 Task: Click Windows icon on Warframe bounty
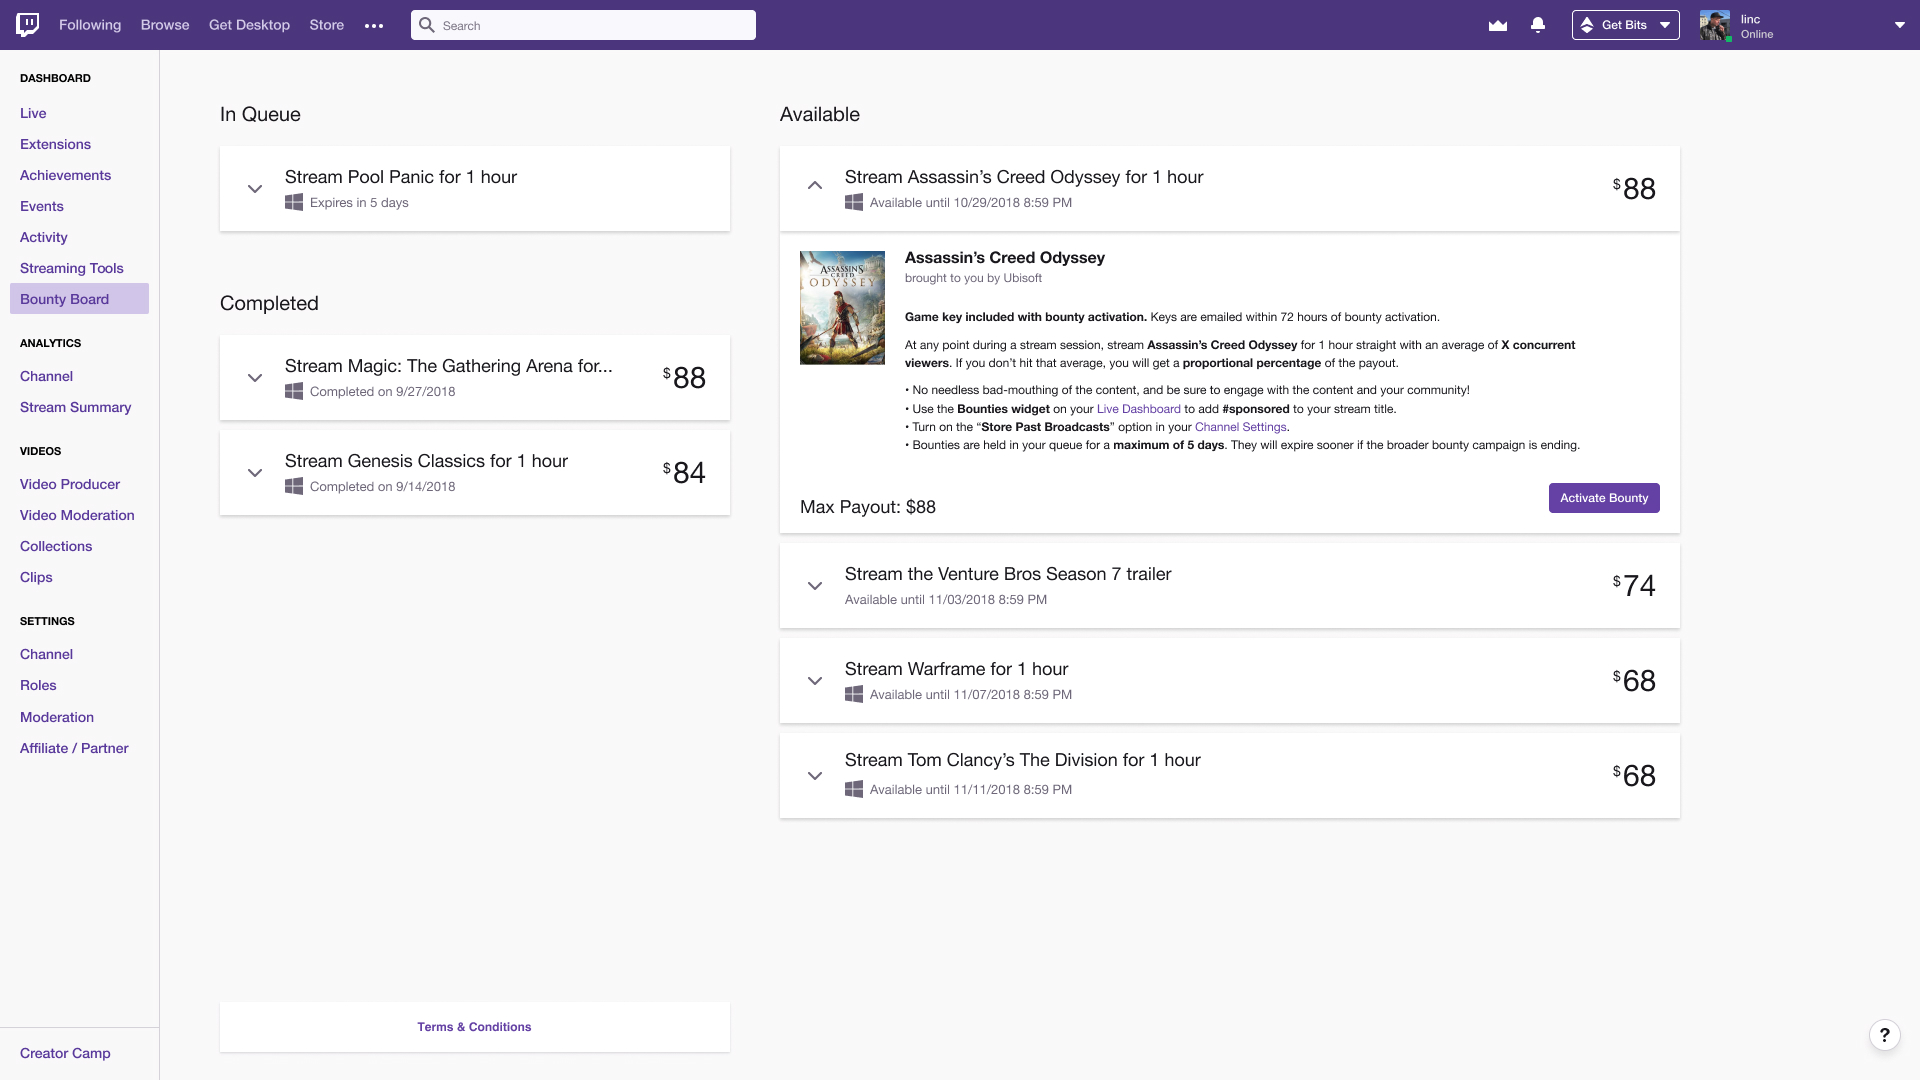tap(854, 694)
